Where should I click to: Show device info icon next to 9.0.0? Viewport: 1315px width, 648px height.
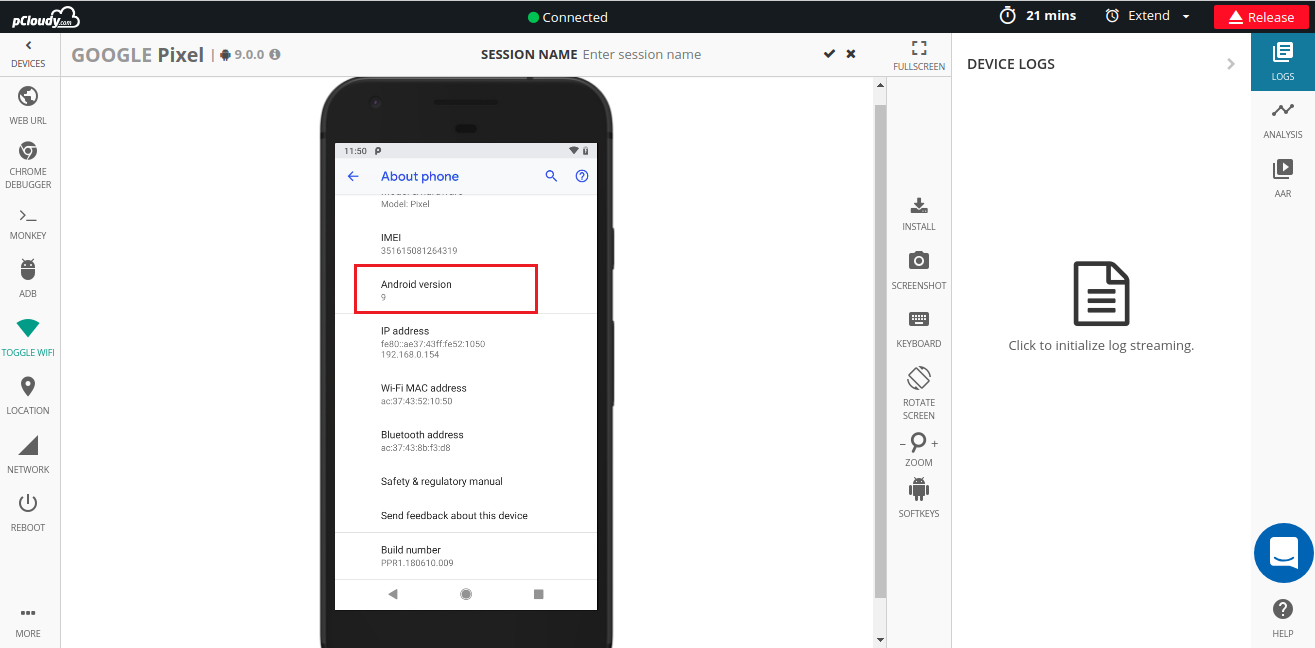[275, 55]
